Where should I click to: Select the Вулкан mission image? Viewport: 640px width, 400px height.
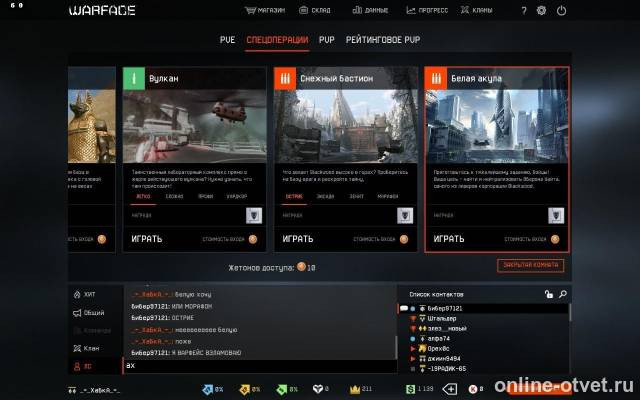(195, 127)
